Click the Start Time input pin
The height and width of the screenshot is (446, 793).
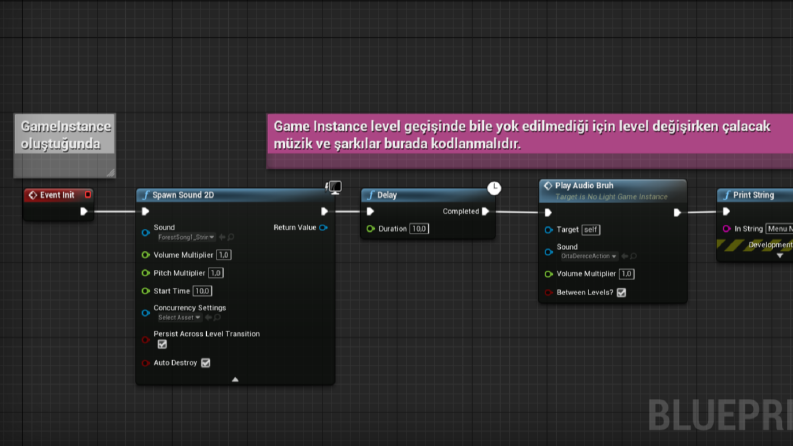146,291
